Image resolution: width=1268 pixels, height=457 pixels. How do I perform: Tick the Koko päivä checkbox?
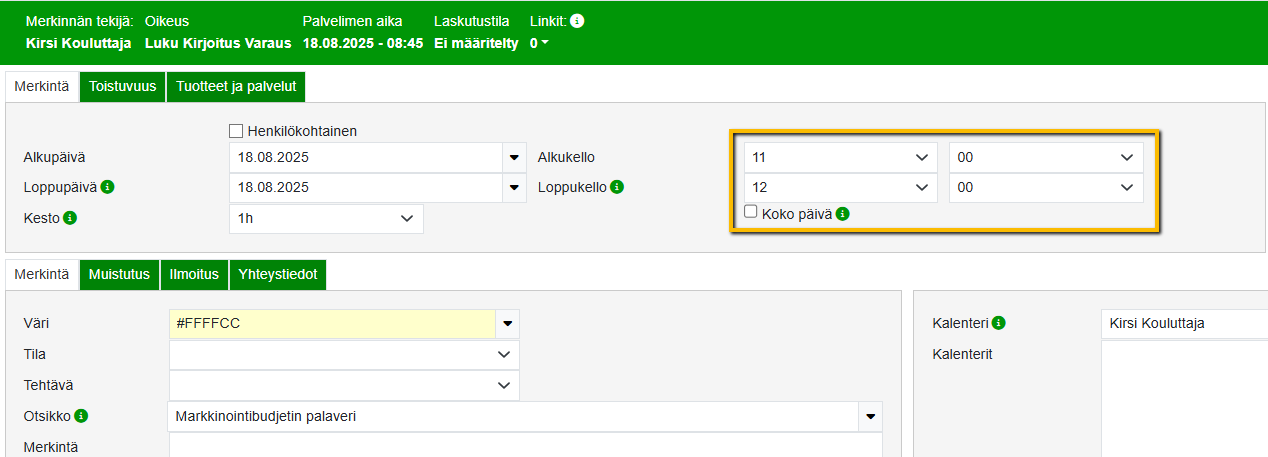pos(751,212)
